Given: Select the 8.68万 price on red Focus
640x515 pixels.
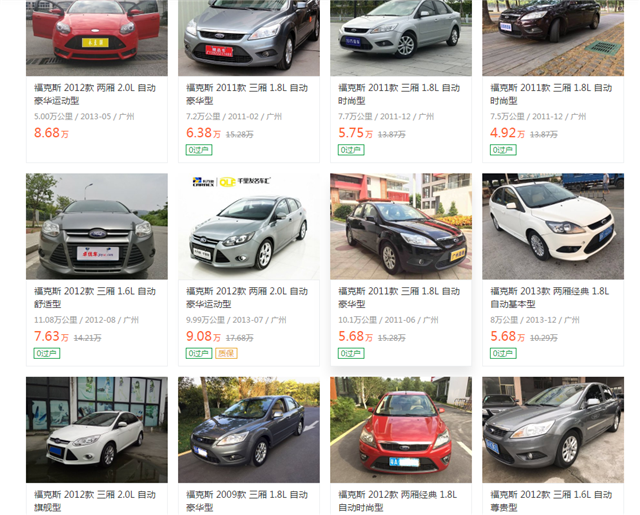Looking at the screenshot, I should click(51, 133).
